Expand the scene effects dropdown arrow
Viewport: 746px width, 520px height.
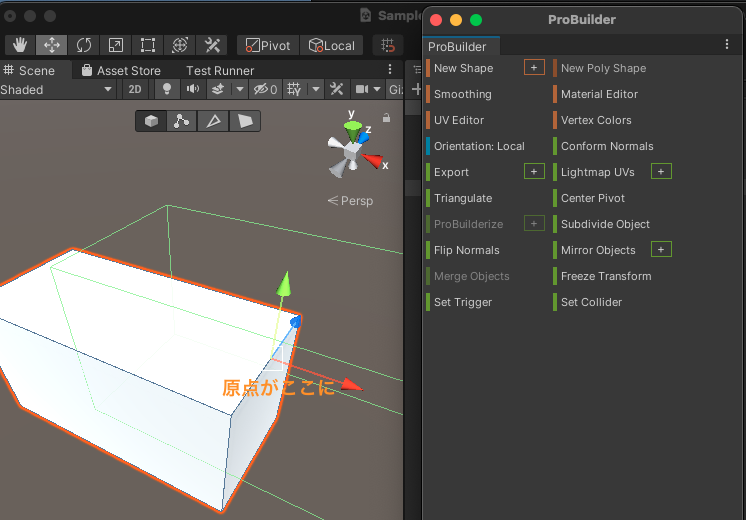coord(240,89)
